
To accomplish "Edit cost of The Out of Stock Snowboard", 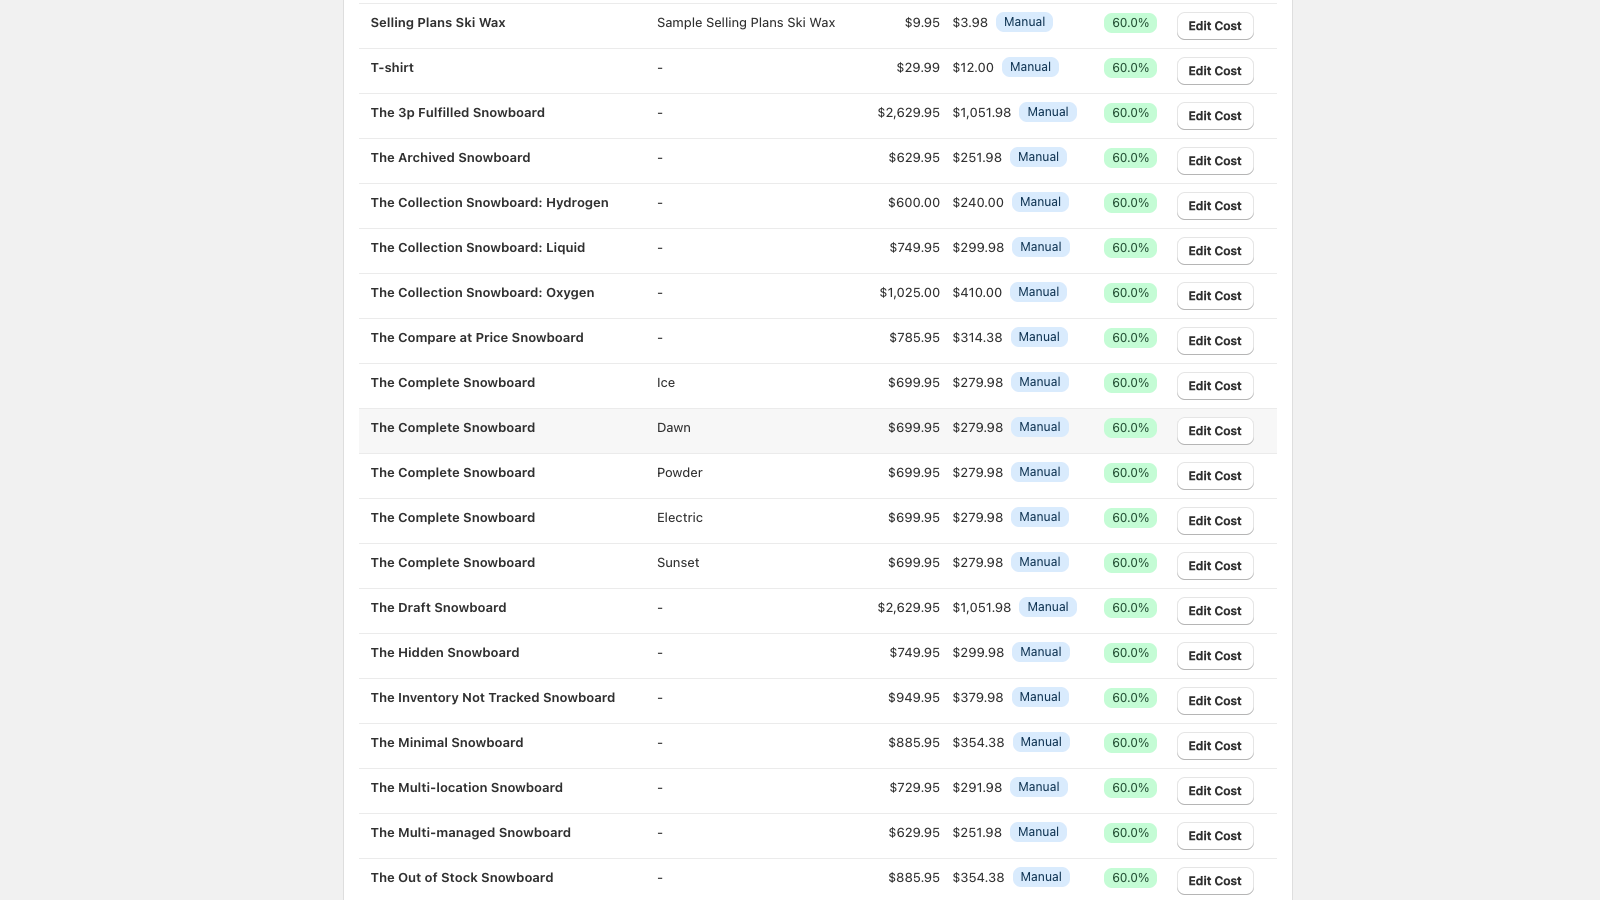I will [x=1214, y=881].
